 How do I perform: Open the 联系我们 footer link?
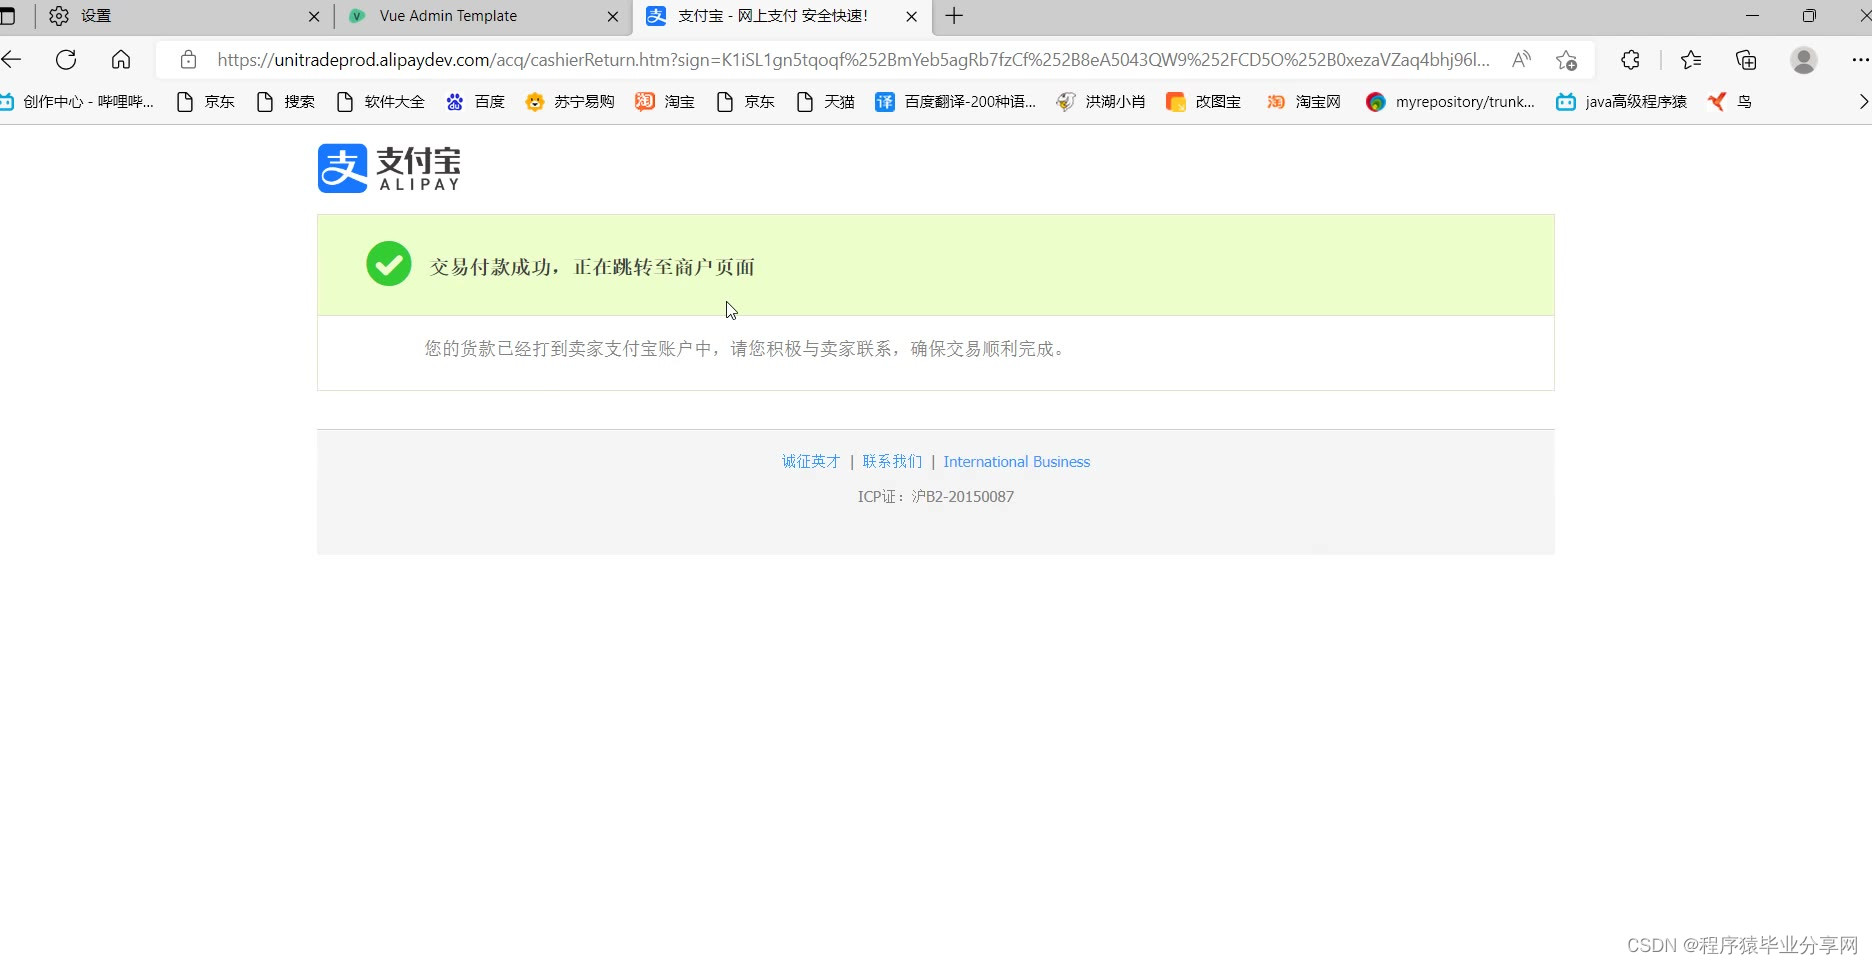(892, 461)
